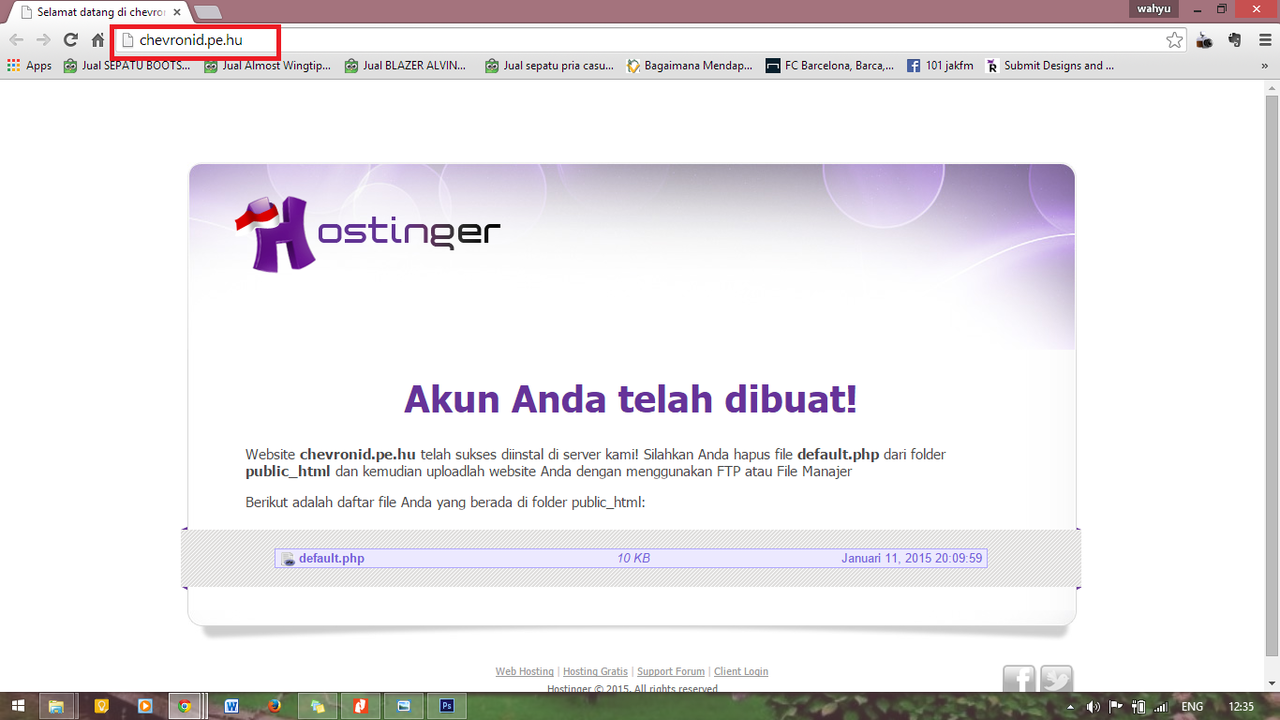
Task: Click the Client Login footer link
Action: pos(741,671)
